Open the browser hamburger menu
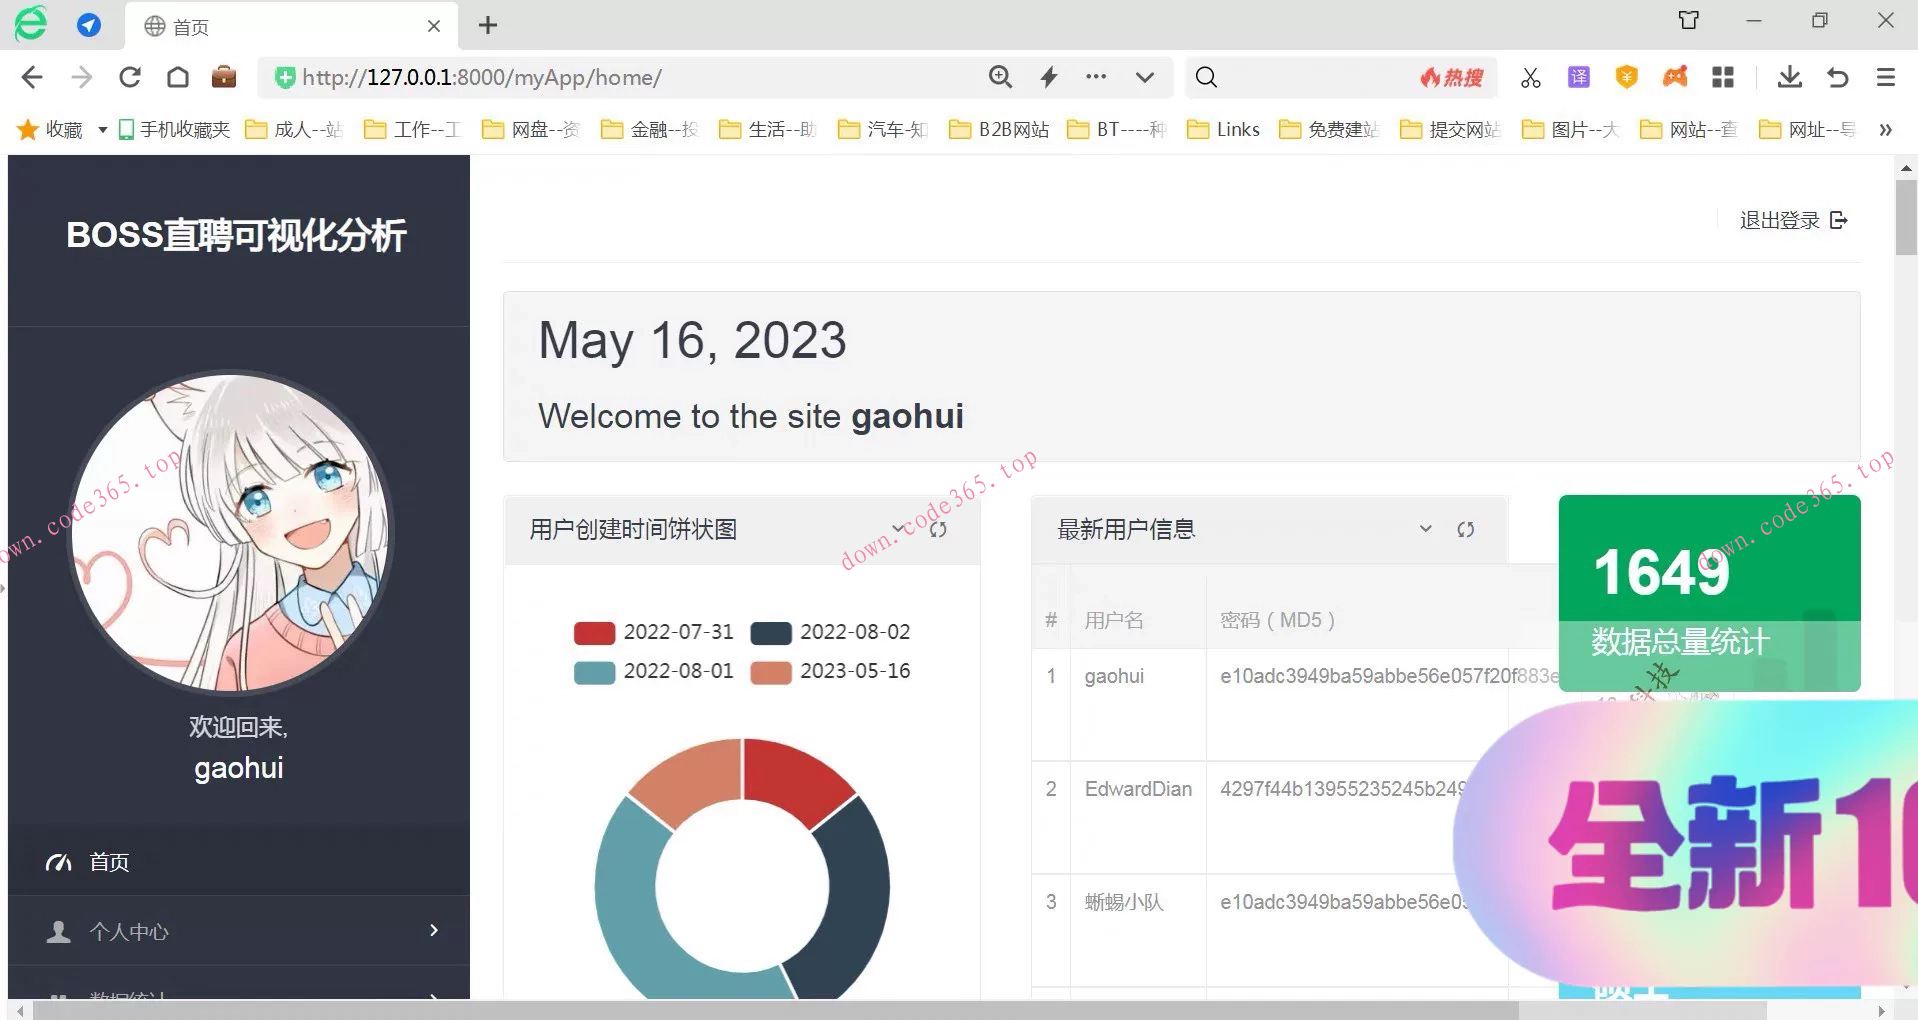Screen dimensions: 1918x1020 [x=1886, y=77]
